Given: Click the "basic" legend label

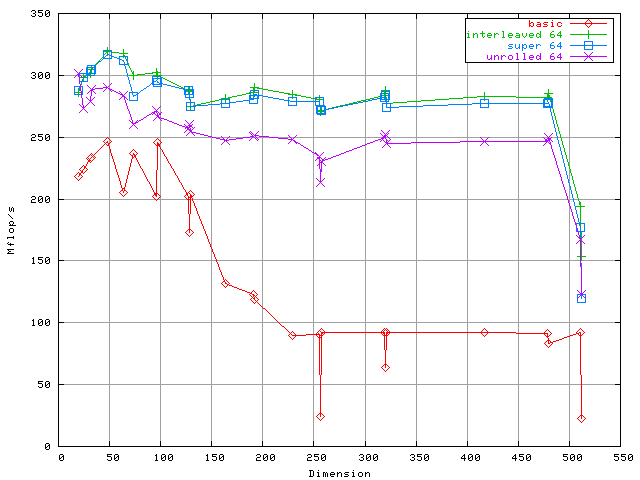Looking at the screenshot, I should (x=544, y=23).
